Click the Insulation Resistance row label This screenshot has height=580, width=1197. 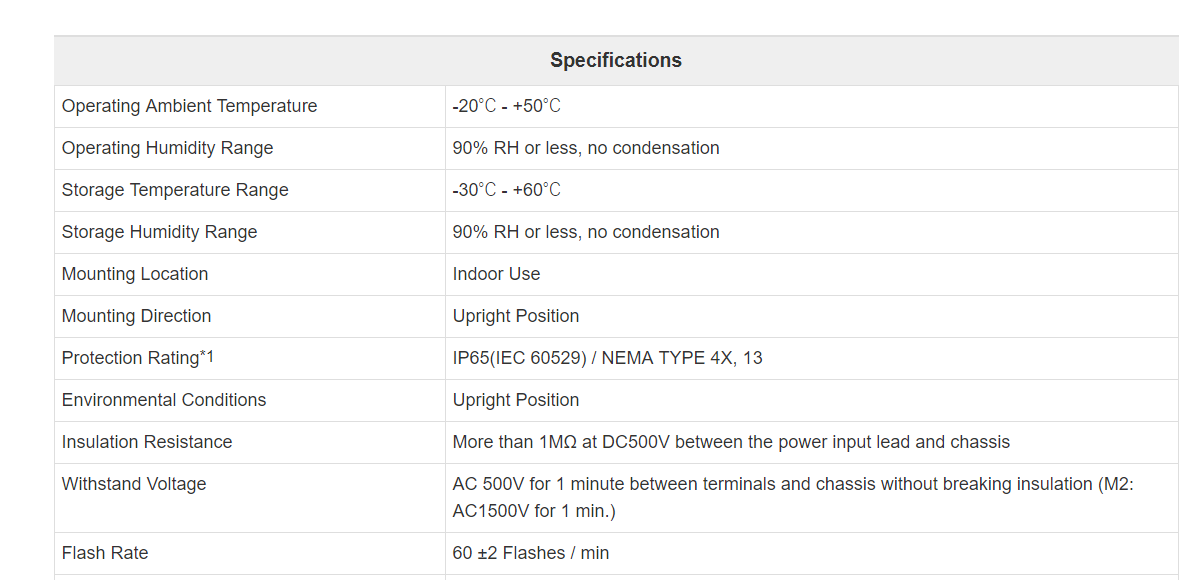(147, 442)
